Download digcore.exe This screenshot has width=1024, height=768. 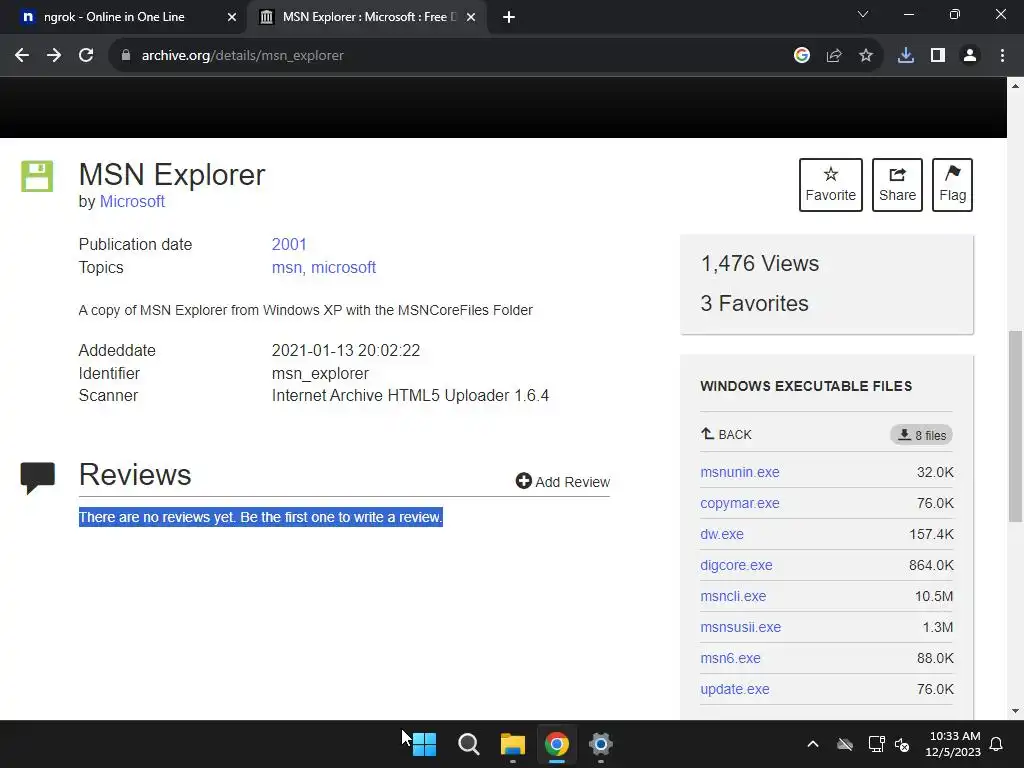[x=736, y=566]
